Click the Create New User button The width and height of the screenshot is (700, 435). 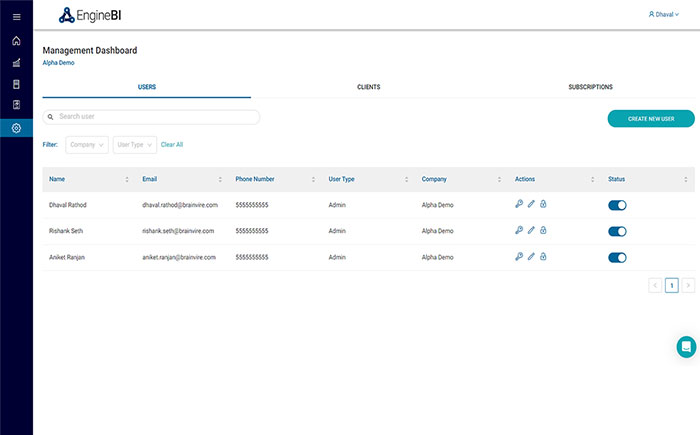651,118
